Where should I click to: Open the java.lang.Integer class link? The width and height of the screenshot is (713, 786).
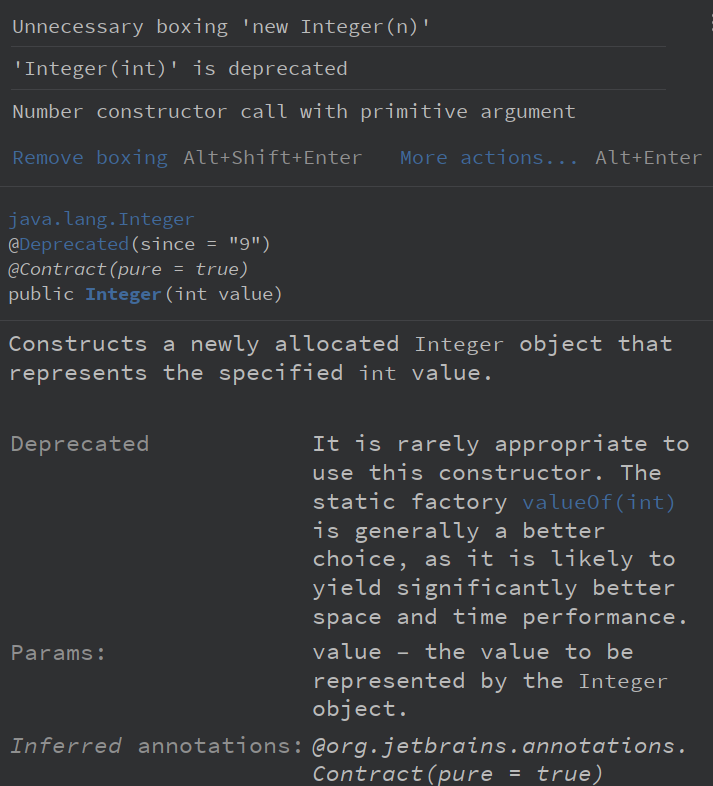coord(101,219)
